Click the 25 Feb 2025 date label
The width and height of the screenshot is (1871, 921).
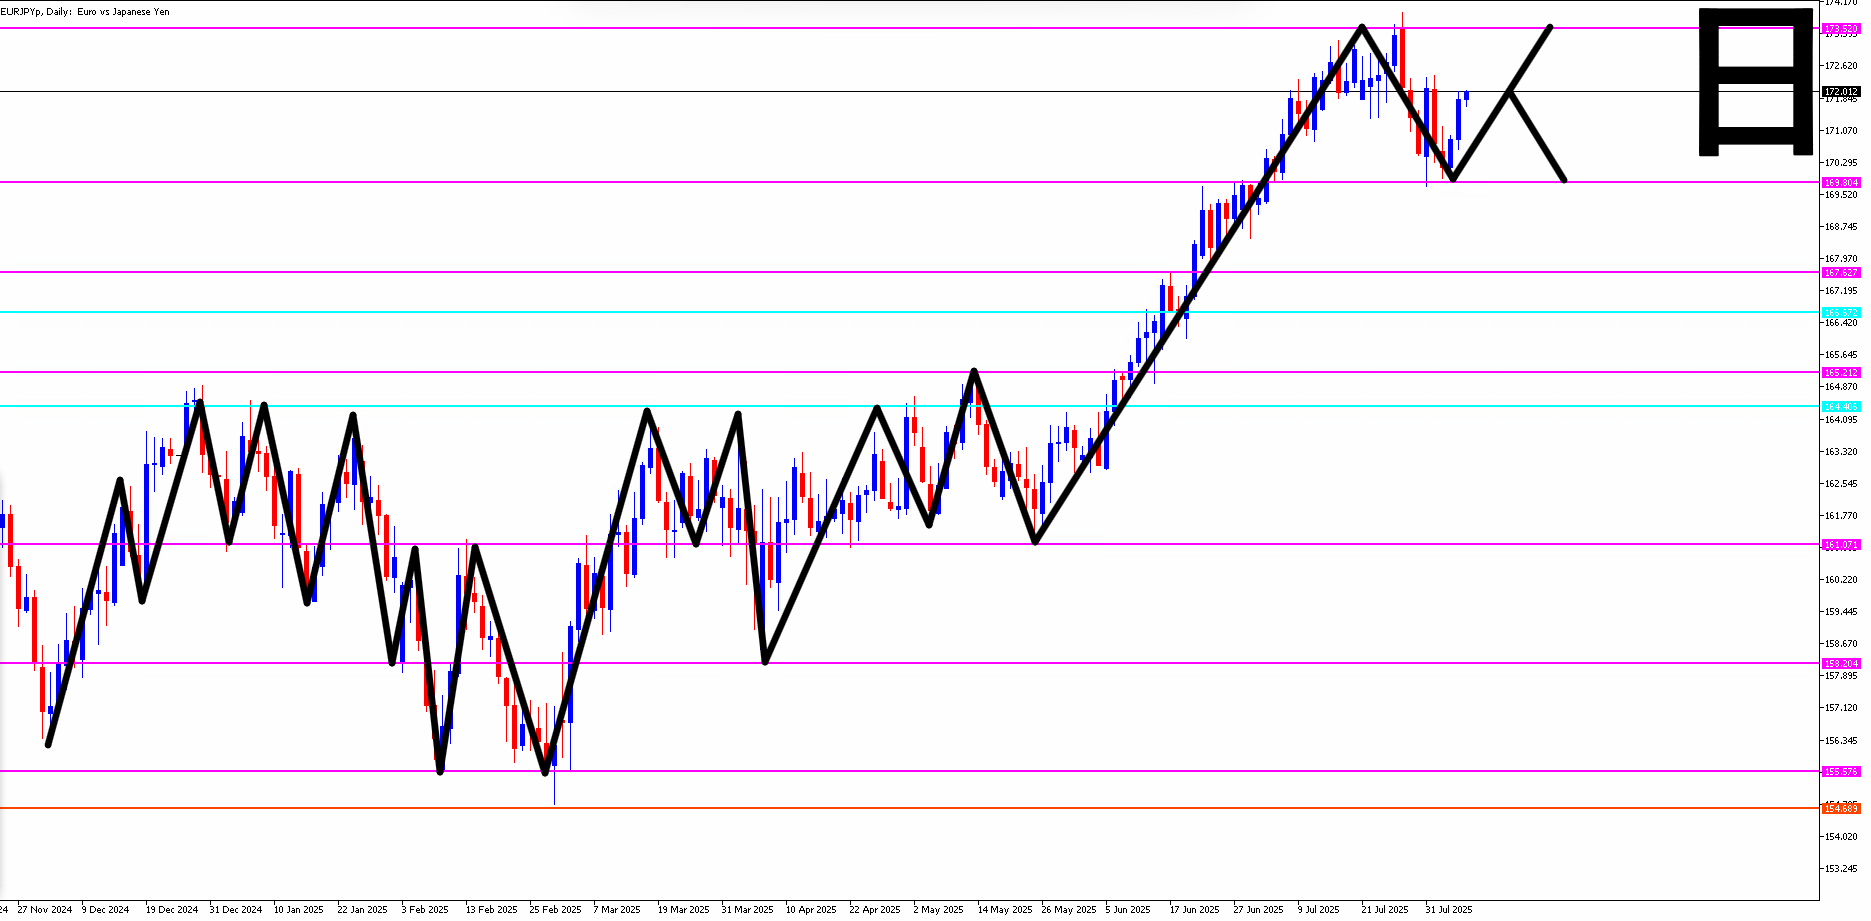tap(555, 909)
